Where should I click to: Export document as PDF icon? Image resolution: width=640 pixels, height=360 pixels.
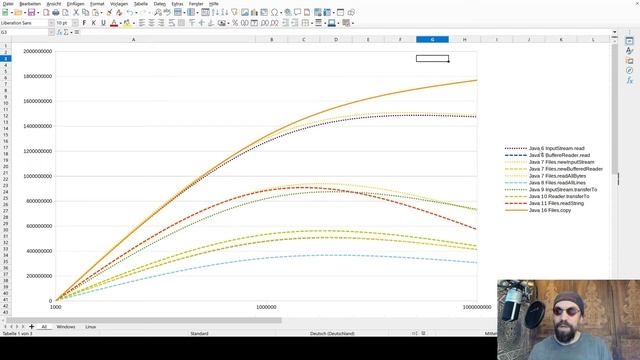46,13
